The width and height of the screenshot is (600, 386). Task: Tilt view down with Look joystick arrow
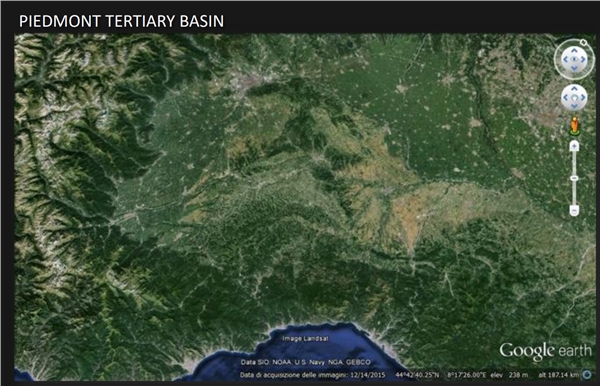pos(574,68)
